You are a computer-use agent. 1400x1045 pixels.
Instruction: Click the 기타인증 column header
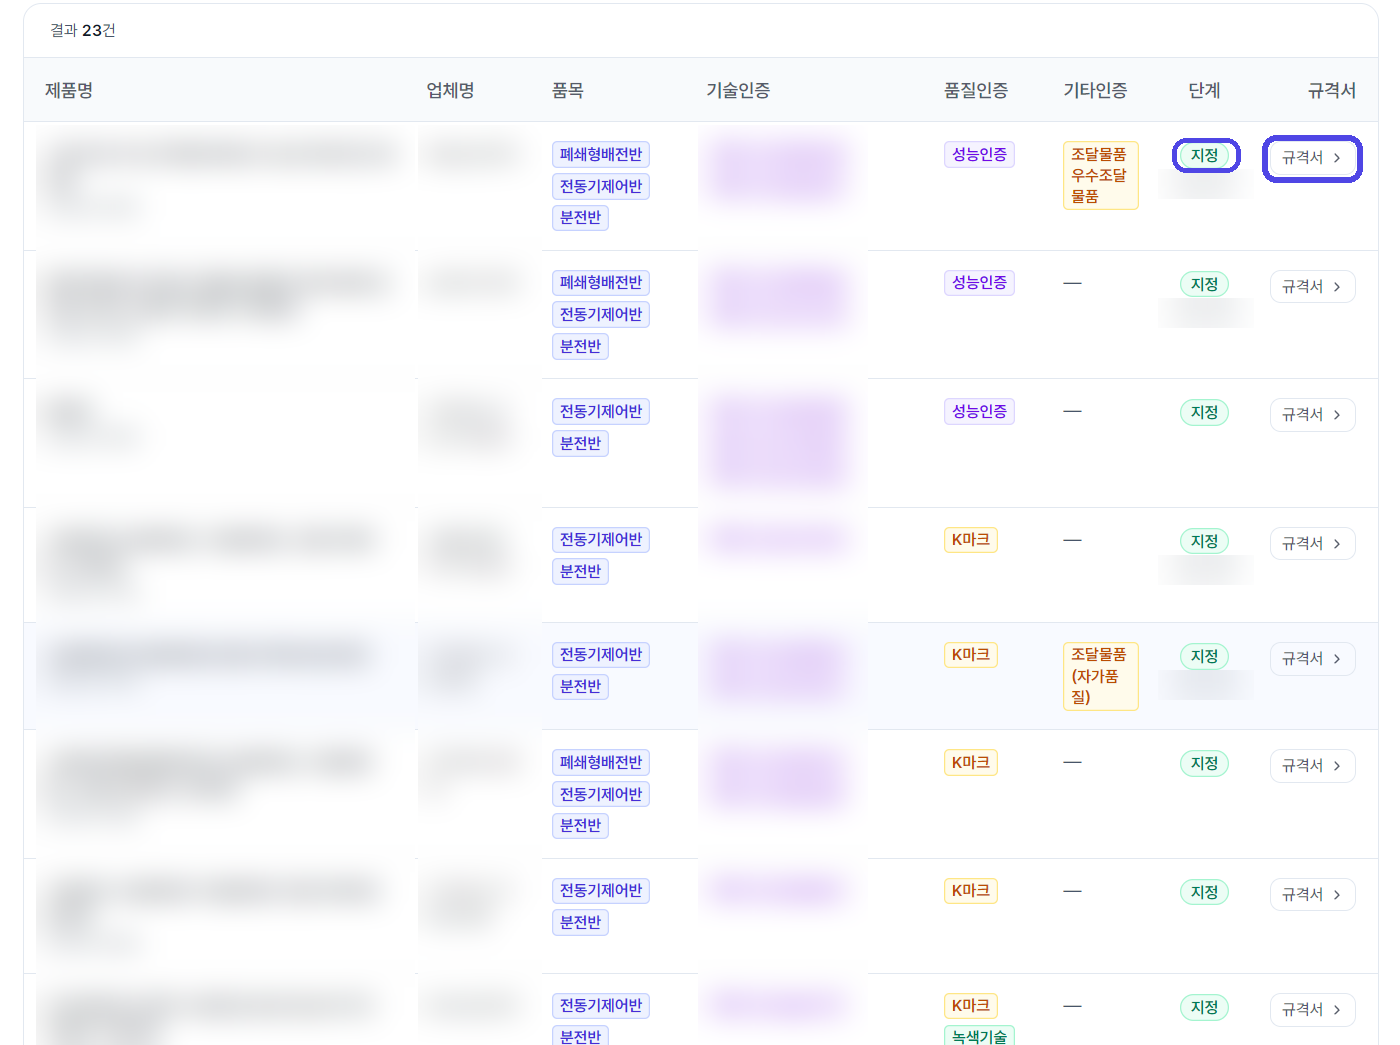(x=1095, y=91)
